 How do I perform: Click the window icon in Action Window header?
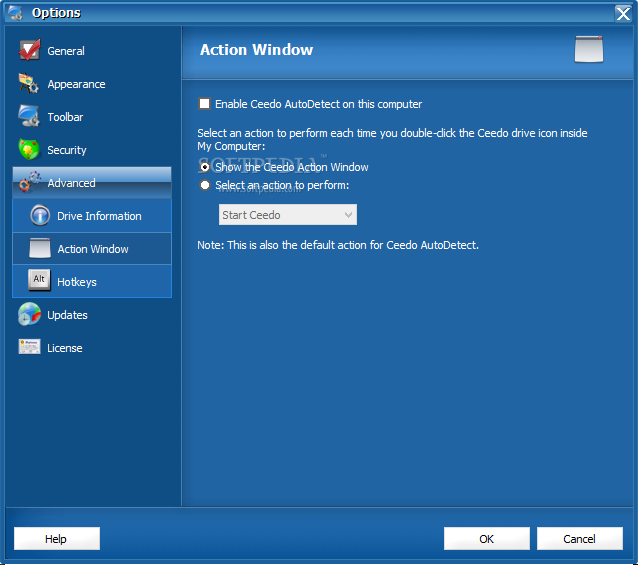coord(589,50)
